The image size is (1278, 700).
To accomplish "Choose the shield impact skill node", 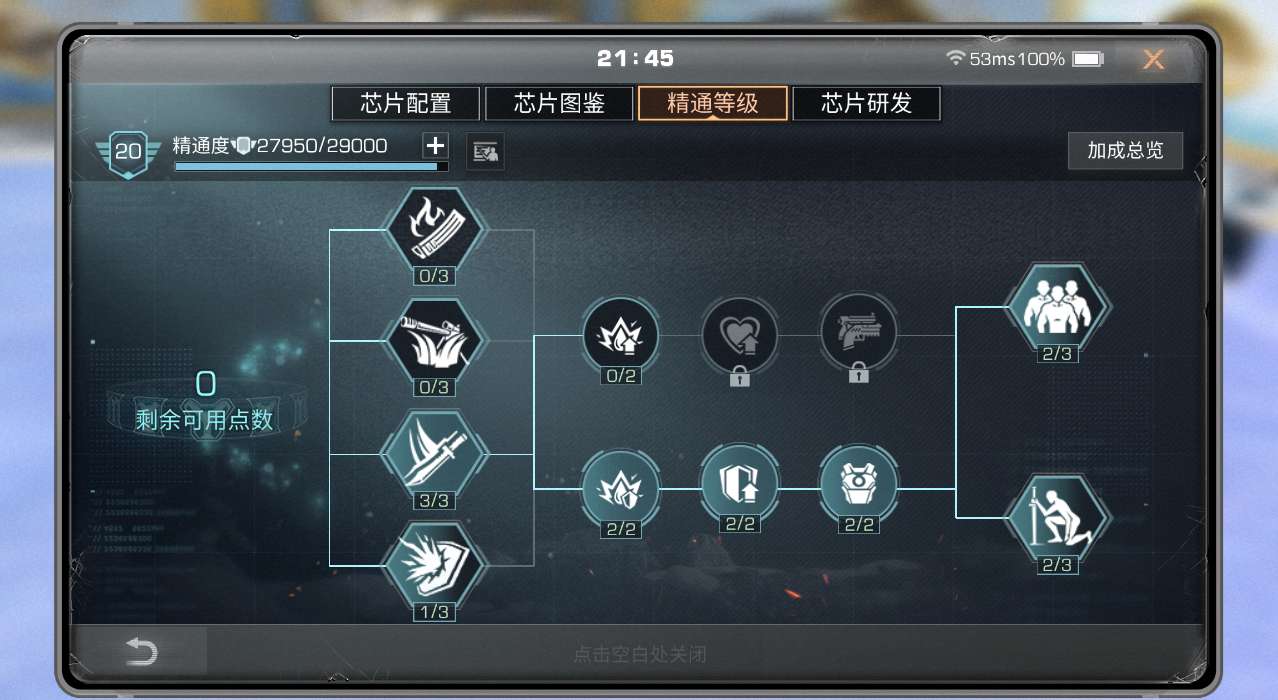I will coord(433,565).
